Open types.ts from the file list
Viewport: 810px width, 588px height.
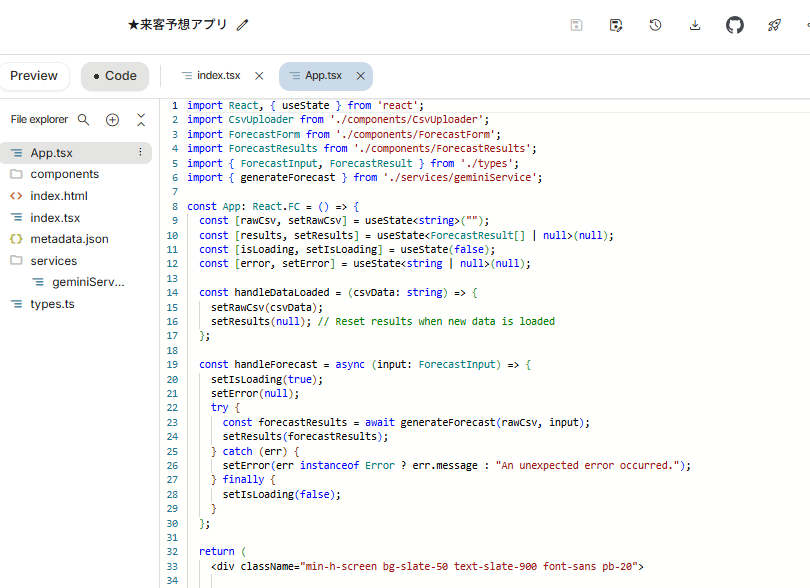(51, 304)
